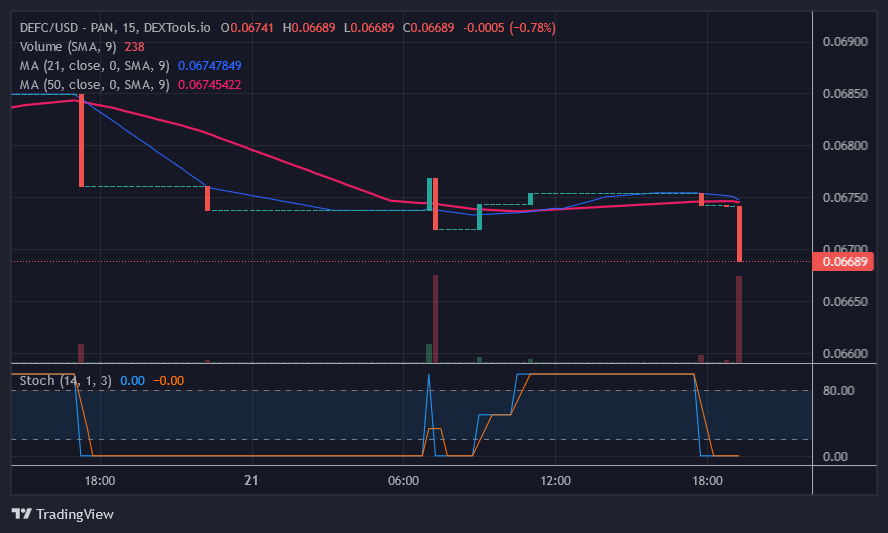Screen dimensions: 888x533
Task: Click the first 18:00 time axis label
Action: [x=100, y=481]
